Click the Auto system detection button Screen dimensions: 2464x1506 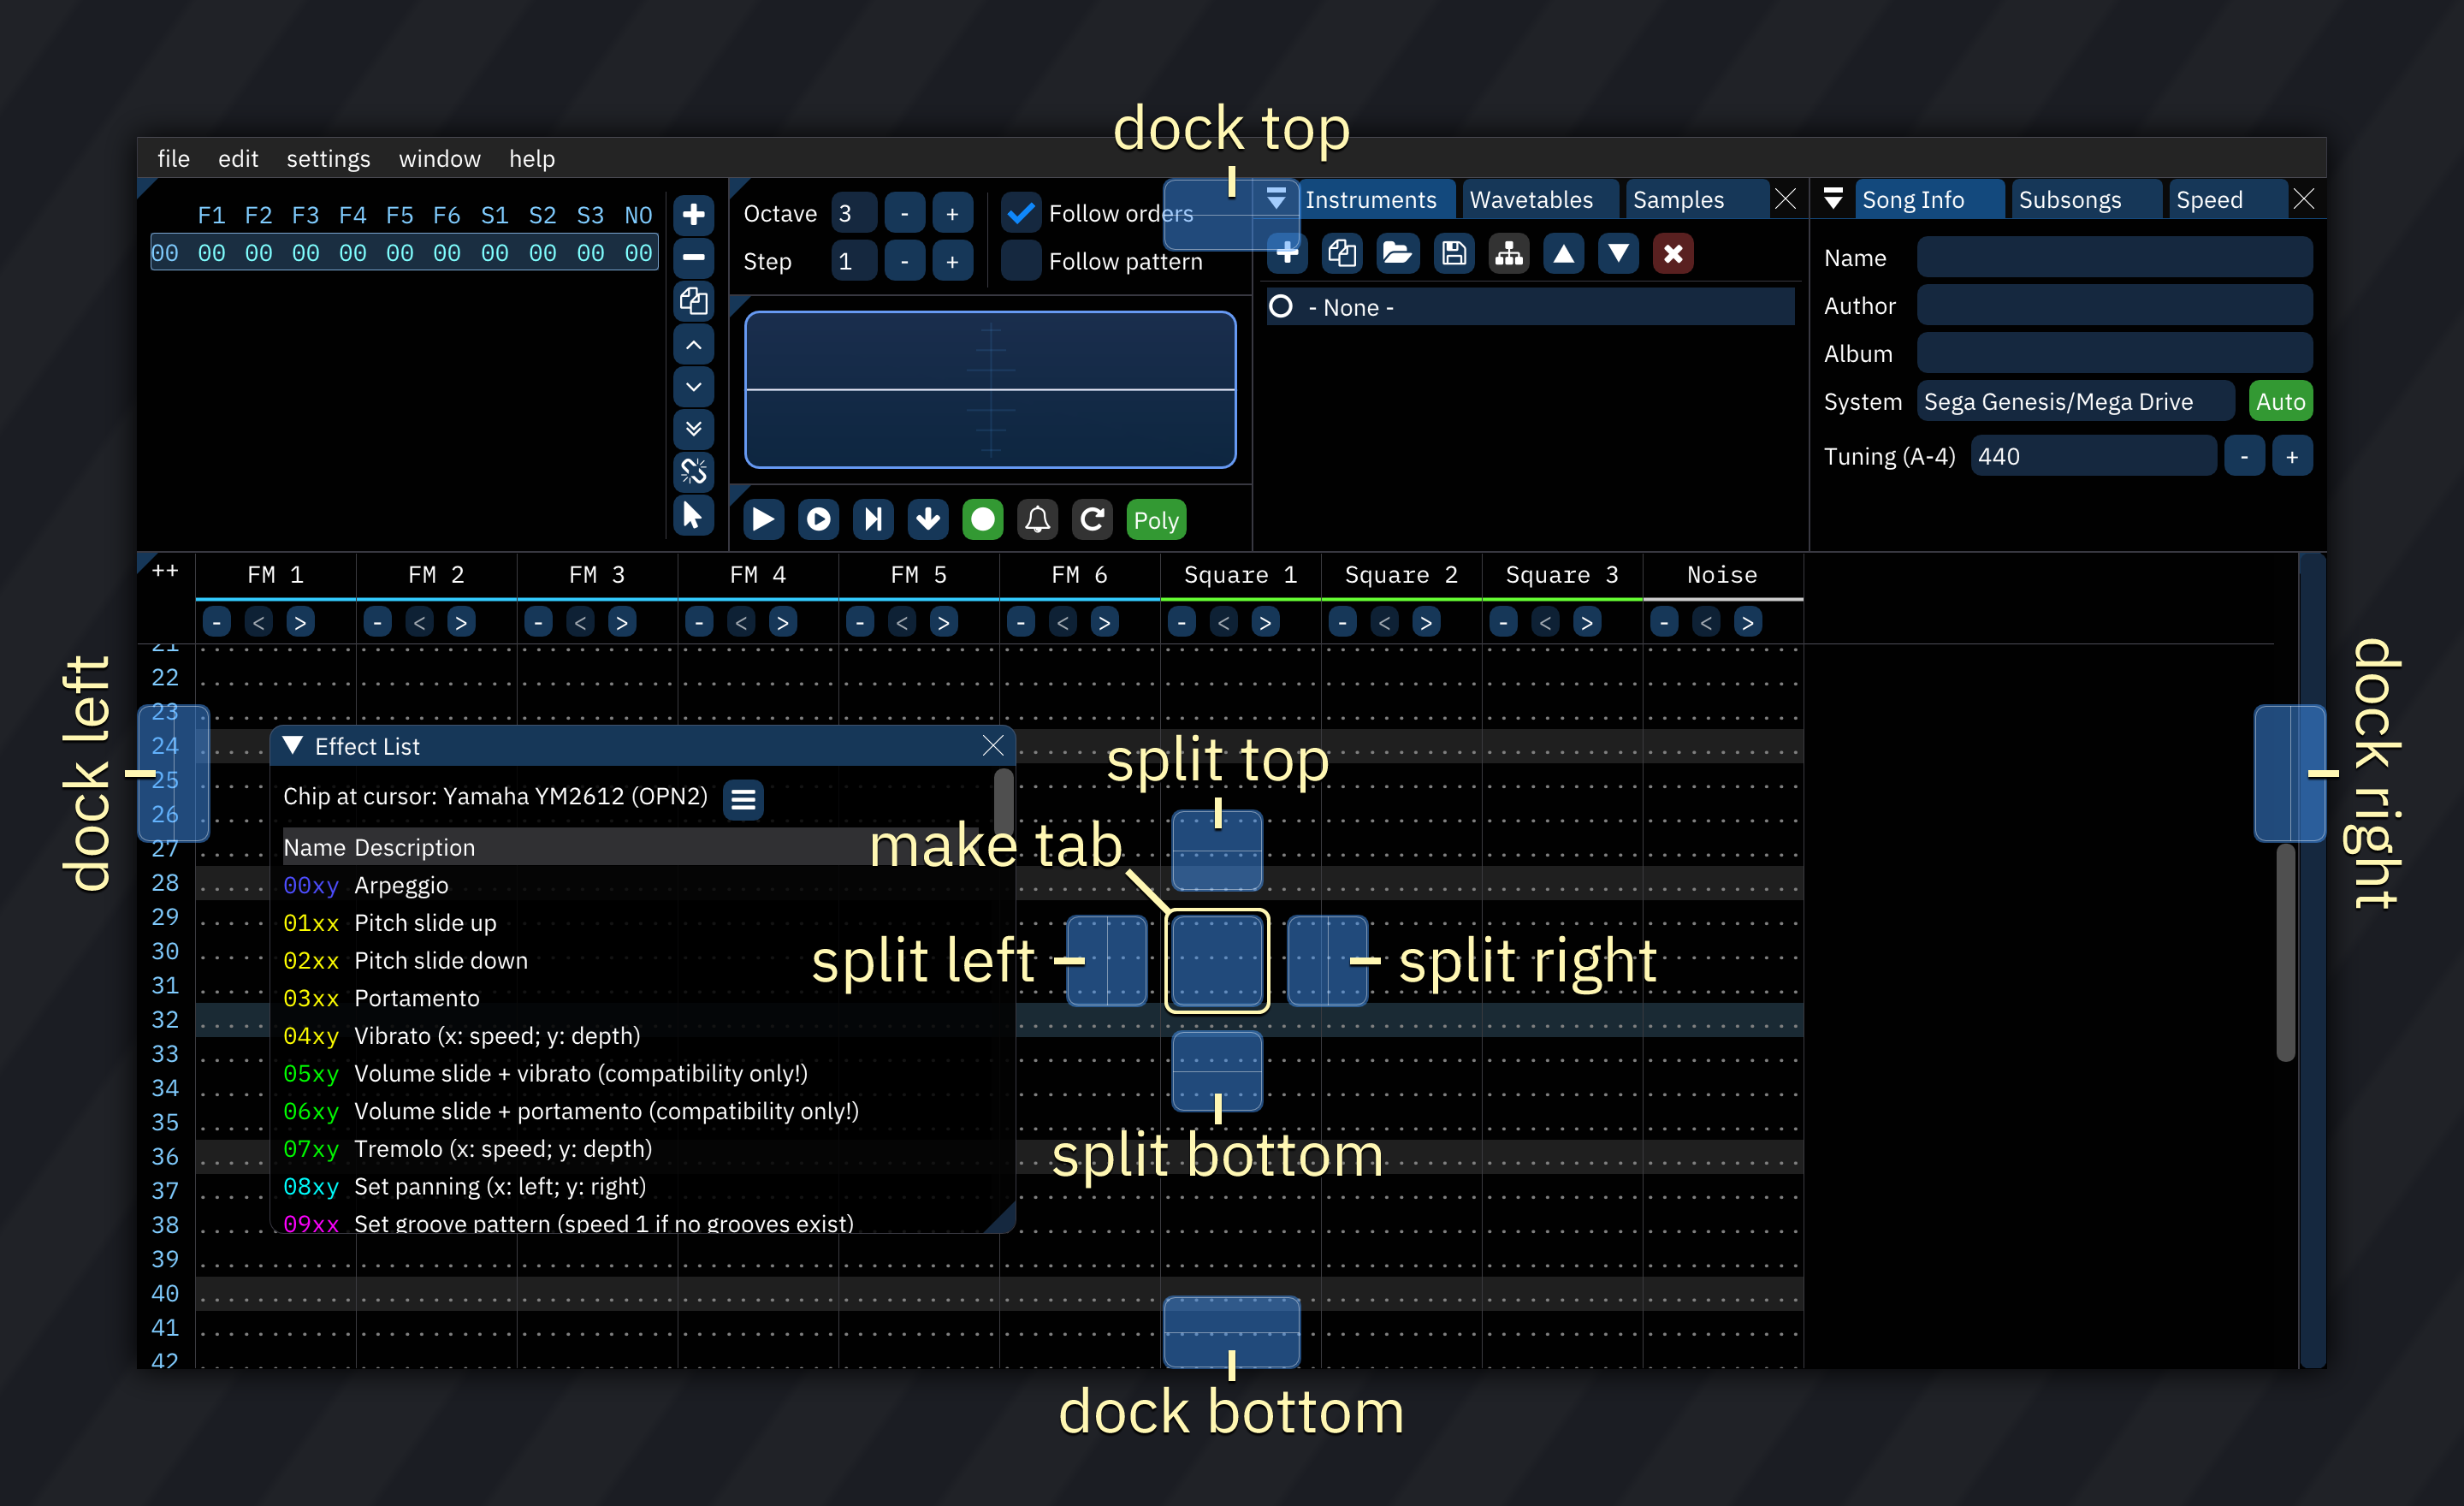click(x=2281, y=401)
